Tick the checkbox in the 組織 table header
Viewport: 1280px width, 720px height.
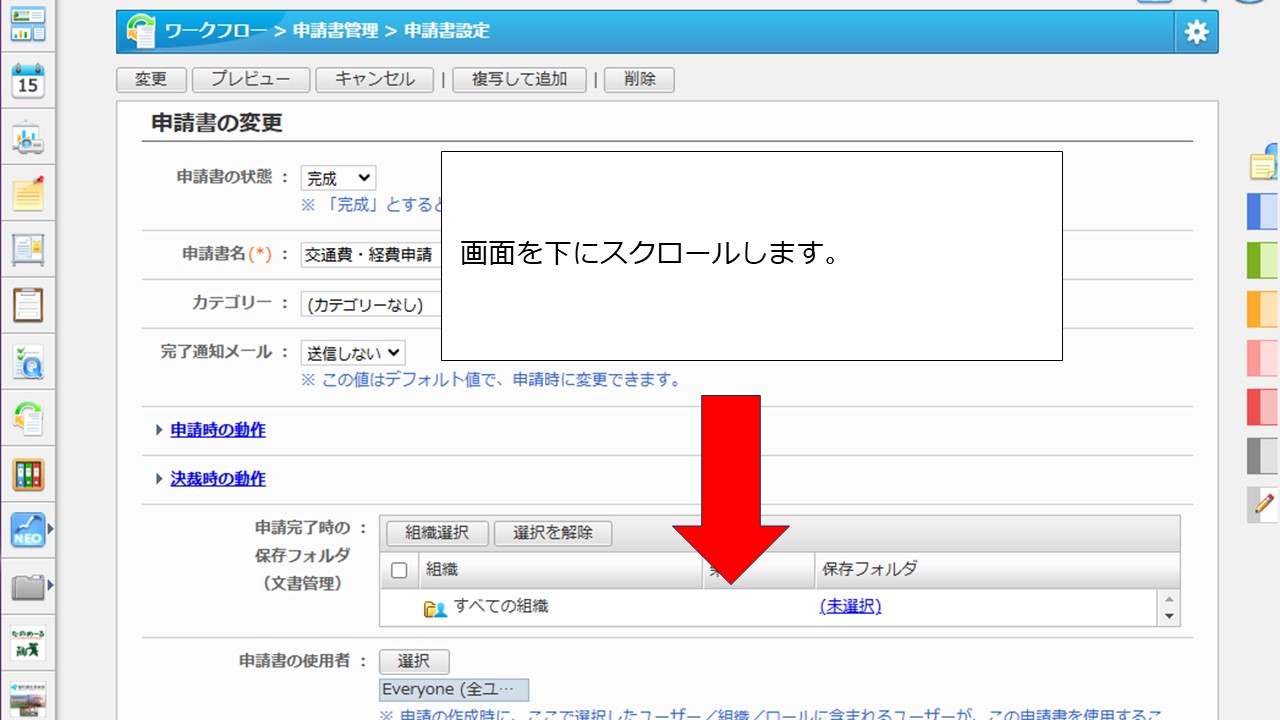click(x=399, y=570)
